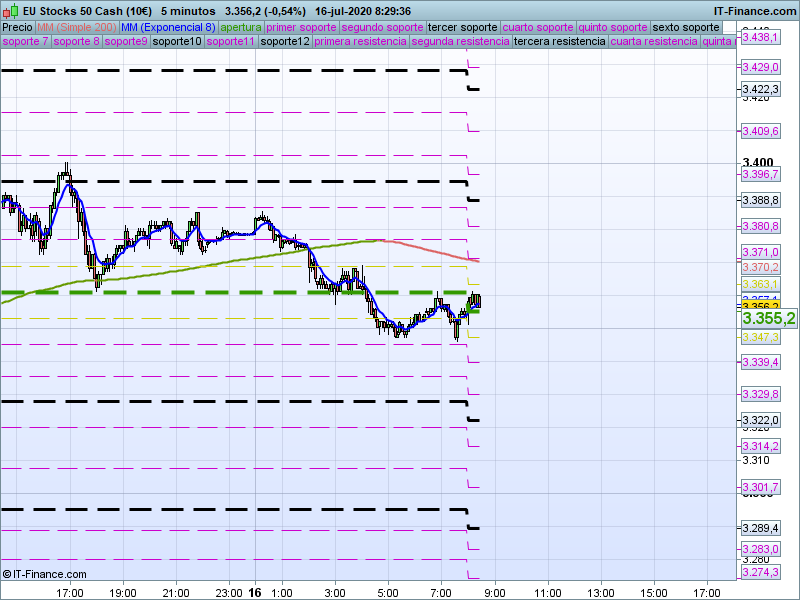Screen dimensions: 800x600
Task: Click the green current price label 3.355,2
Action: (768, 318)
